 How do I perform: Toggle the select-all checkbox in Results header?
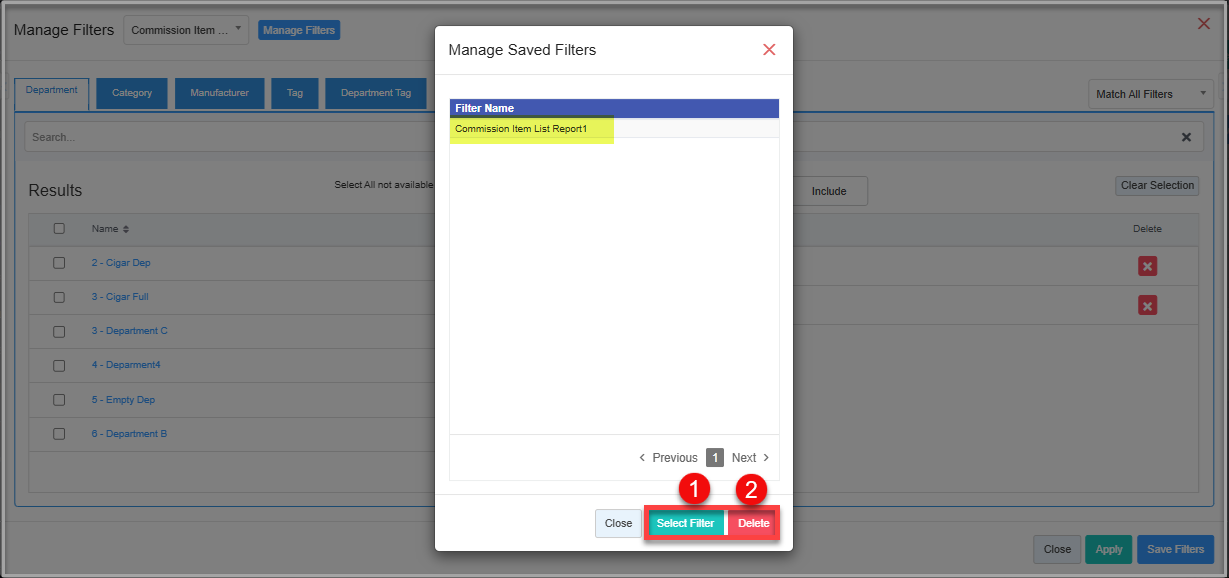pos(59,228)
